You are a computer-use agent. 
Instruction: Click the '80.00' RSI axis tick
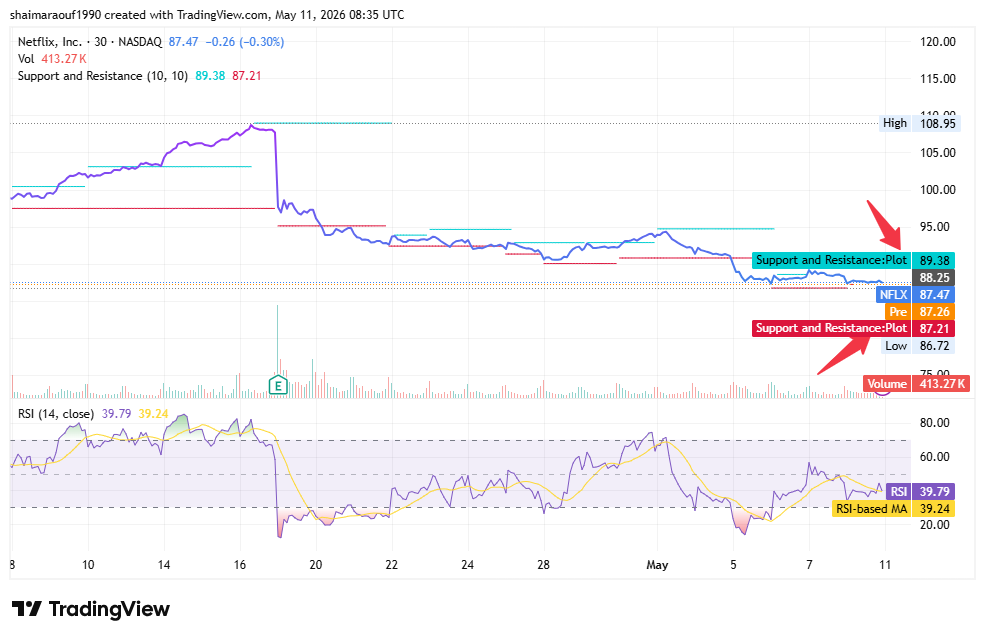point(934,423)
